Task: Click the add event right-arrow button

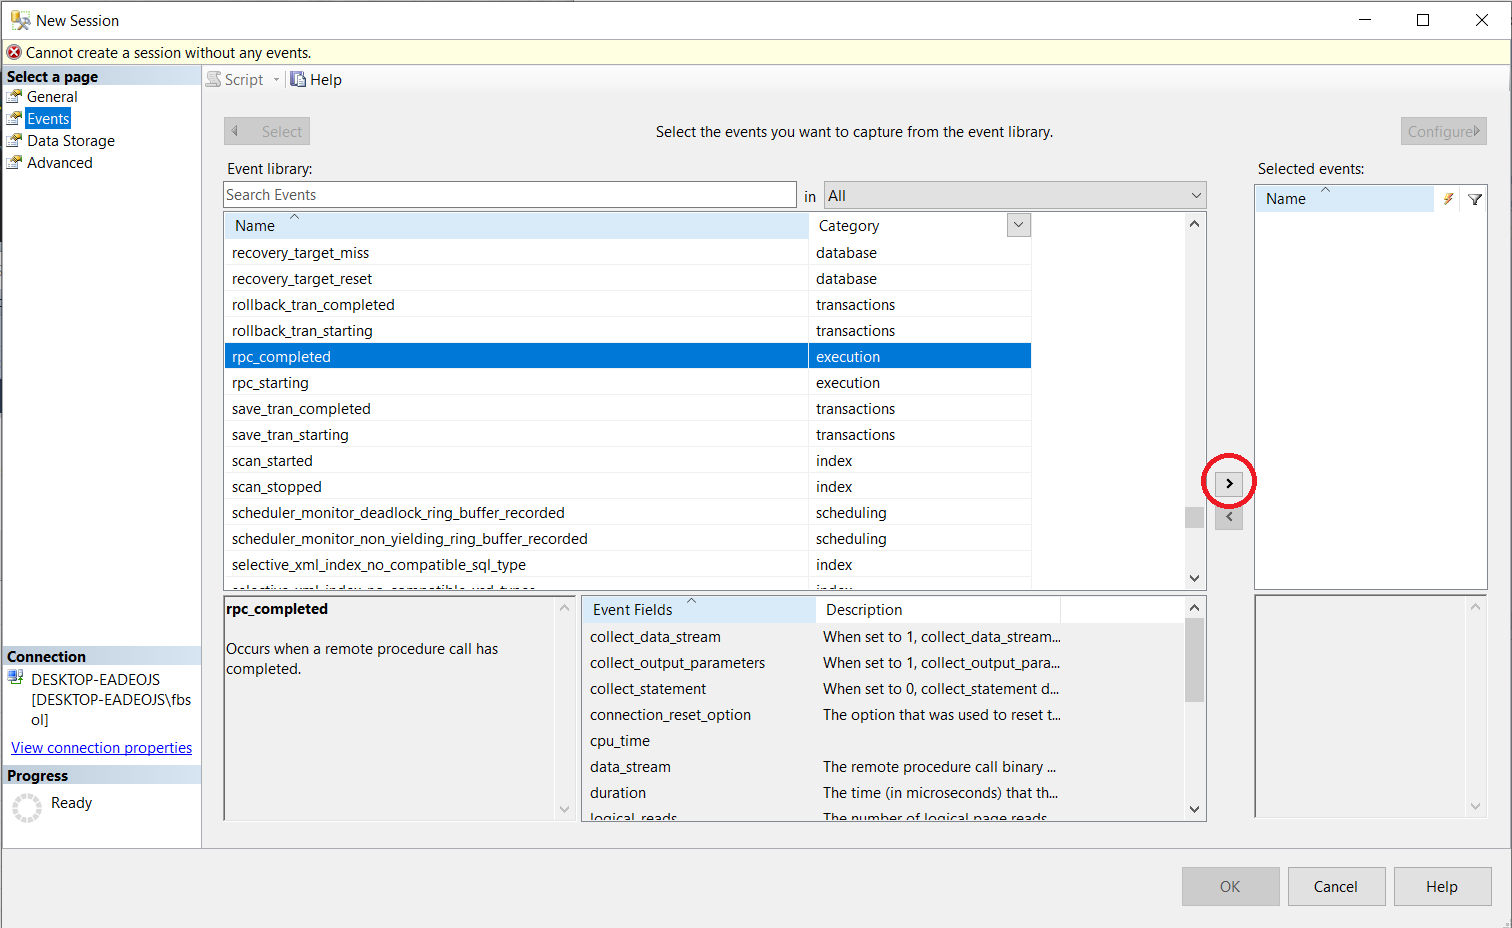Action: pyautogui.click(x=1229, y=484)
